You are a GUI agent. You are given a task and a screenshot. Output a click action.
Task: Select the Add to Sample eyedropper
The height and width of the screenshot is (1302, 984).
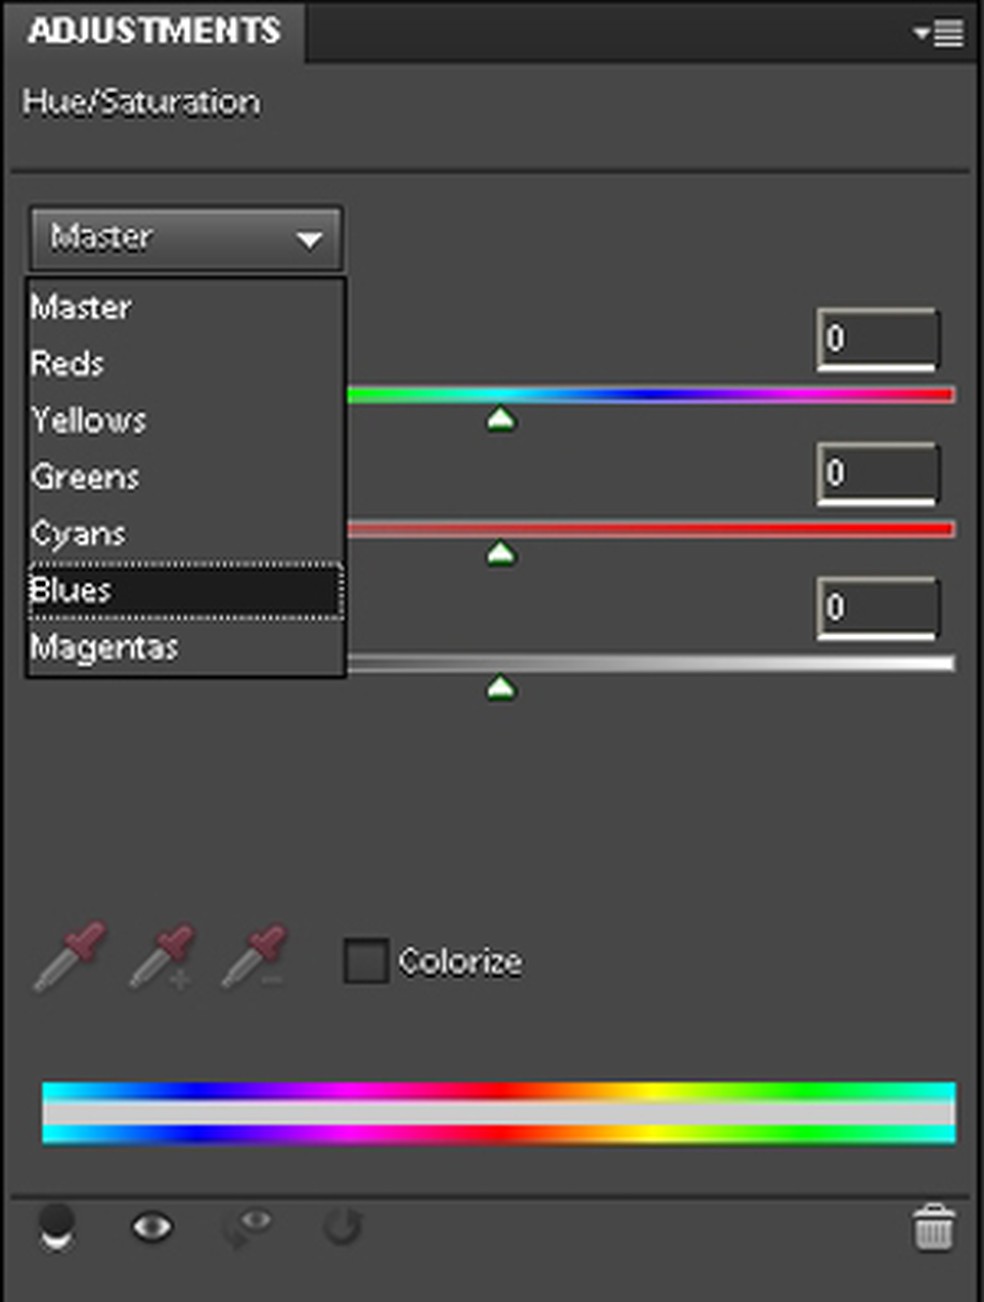click(163, 957)
